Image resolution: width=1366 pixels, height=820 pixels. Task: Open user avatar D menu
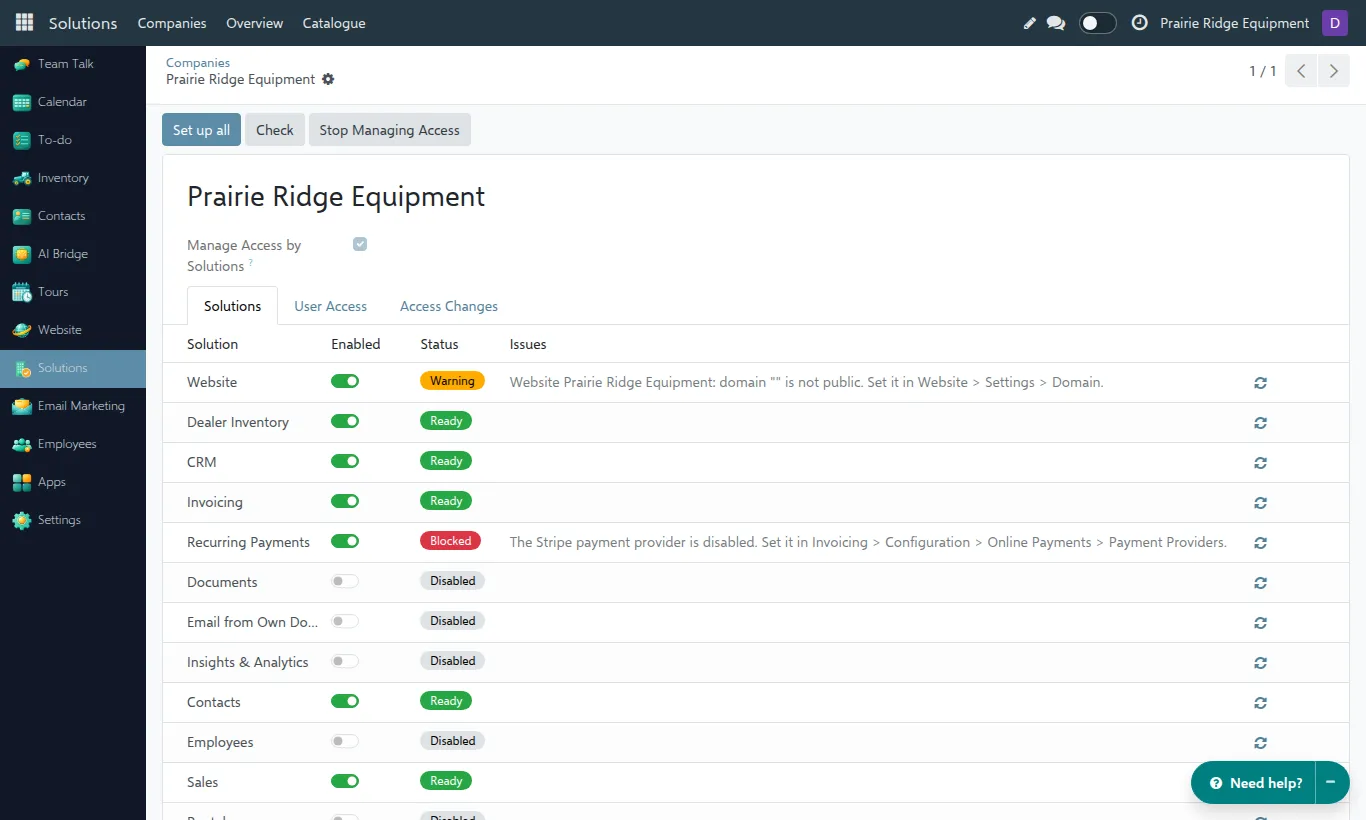[x=1335, y=23]
